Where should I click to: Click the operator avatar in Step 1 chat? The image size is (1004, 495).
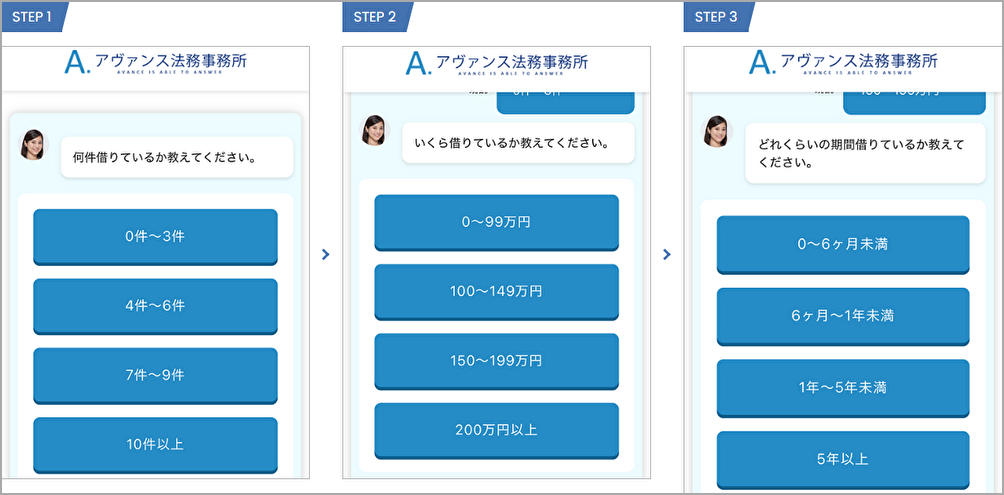click(33, 145)
